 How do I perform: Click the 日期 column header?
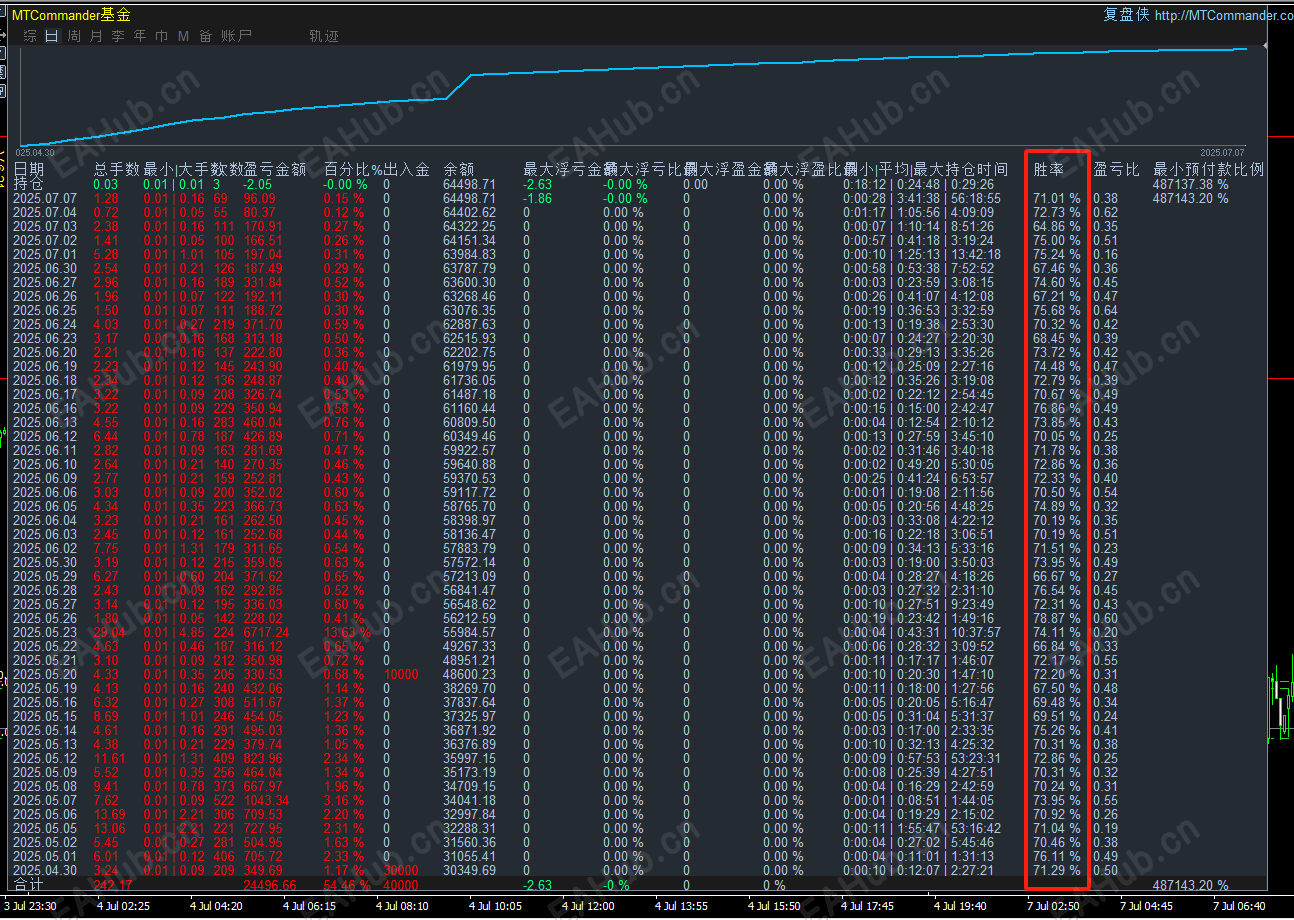point(29,170)
